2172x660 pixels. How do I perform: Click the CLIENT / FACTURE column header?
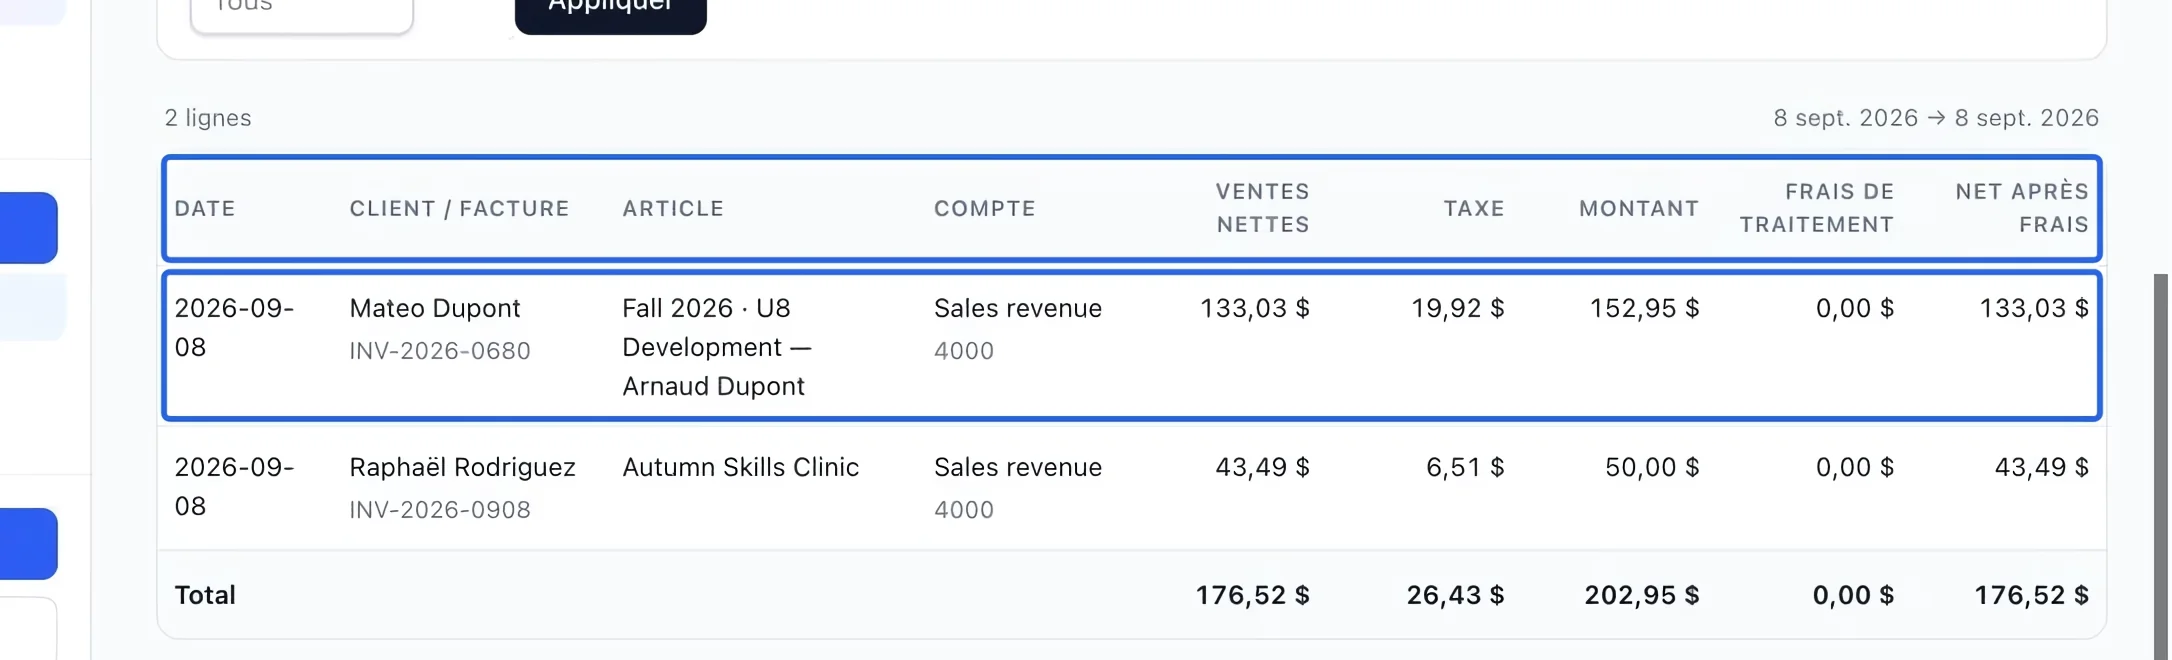(x=459, y=208)
